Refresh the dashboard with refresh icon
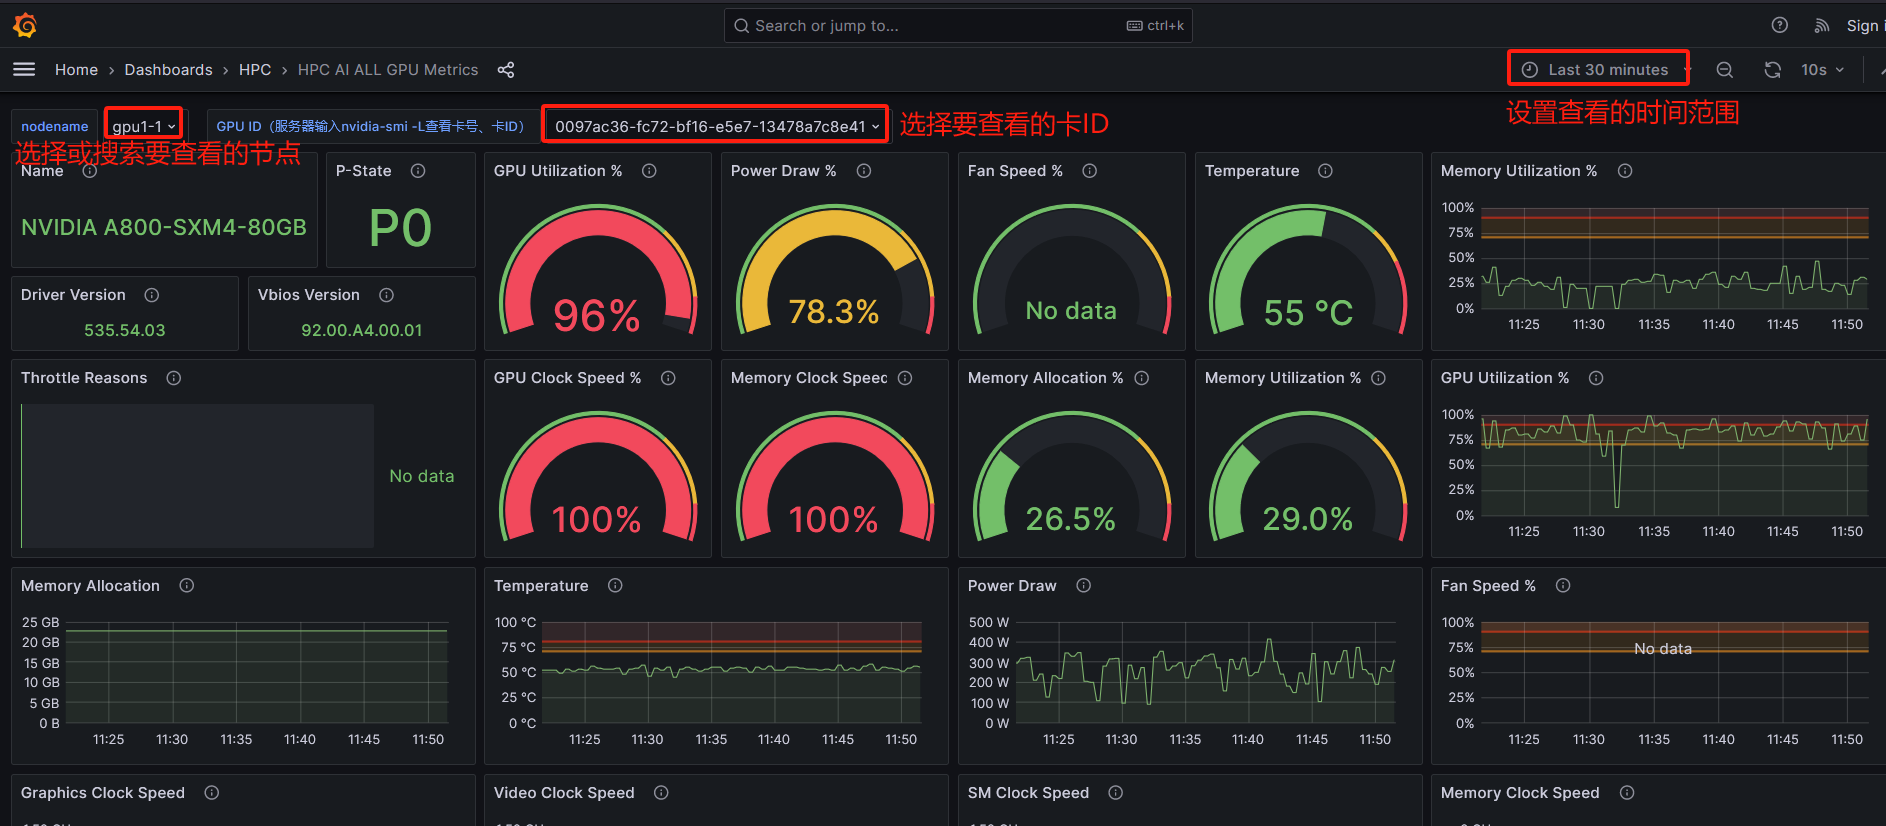1886x826 pixels. (x=1772, y=70)
